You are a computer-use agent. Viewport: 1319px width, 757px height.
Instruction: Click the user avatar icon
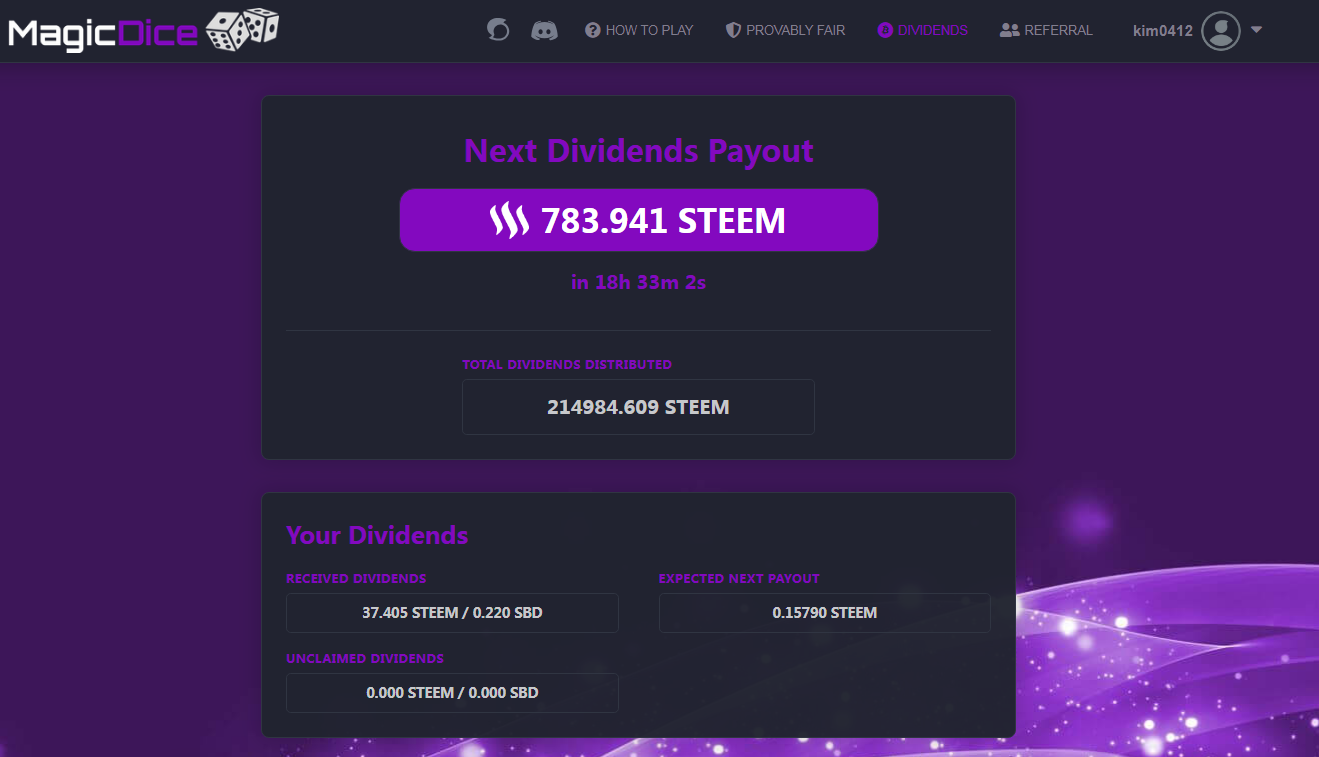(x=1220, y=31)
